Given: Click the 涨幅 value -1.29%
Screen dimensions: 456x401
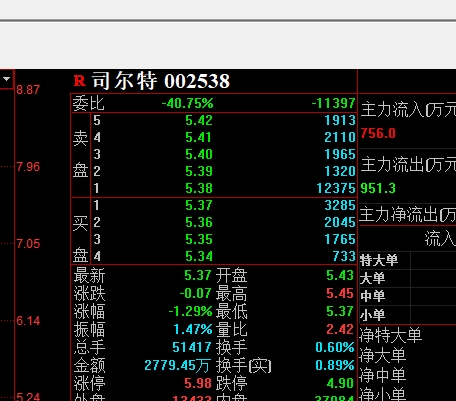Looking at the screenshot, I should pyautogui.click(x=191, y=311).
